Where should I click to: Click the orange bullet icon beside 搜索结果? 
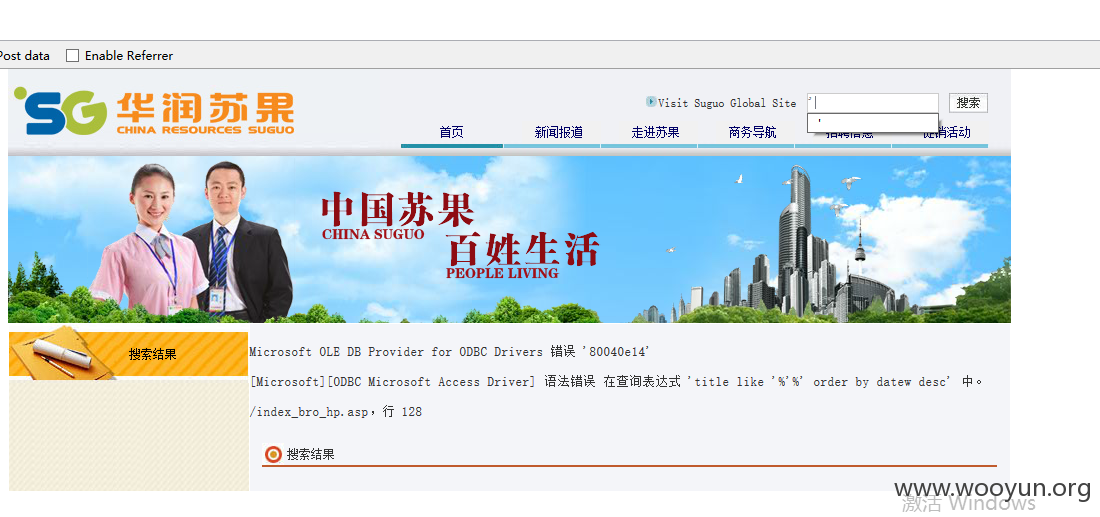point(273,455)
